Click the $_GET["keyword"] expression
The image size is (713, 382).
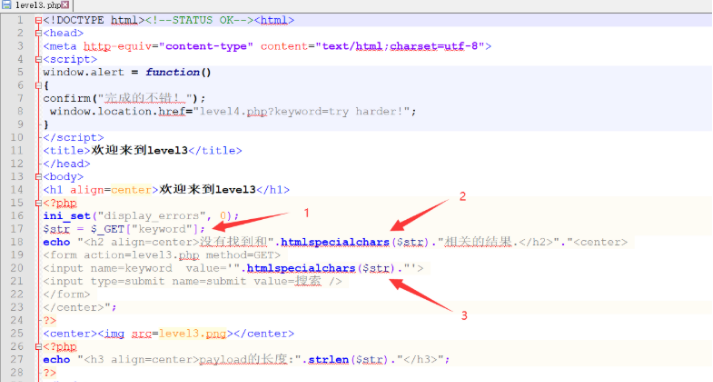145,229
